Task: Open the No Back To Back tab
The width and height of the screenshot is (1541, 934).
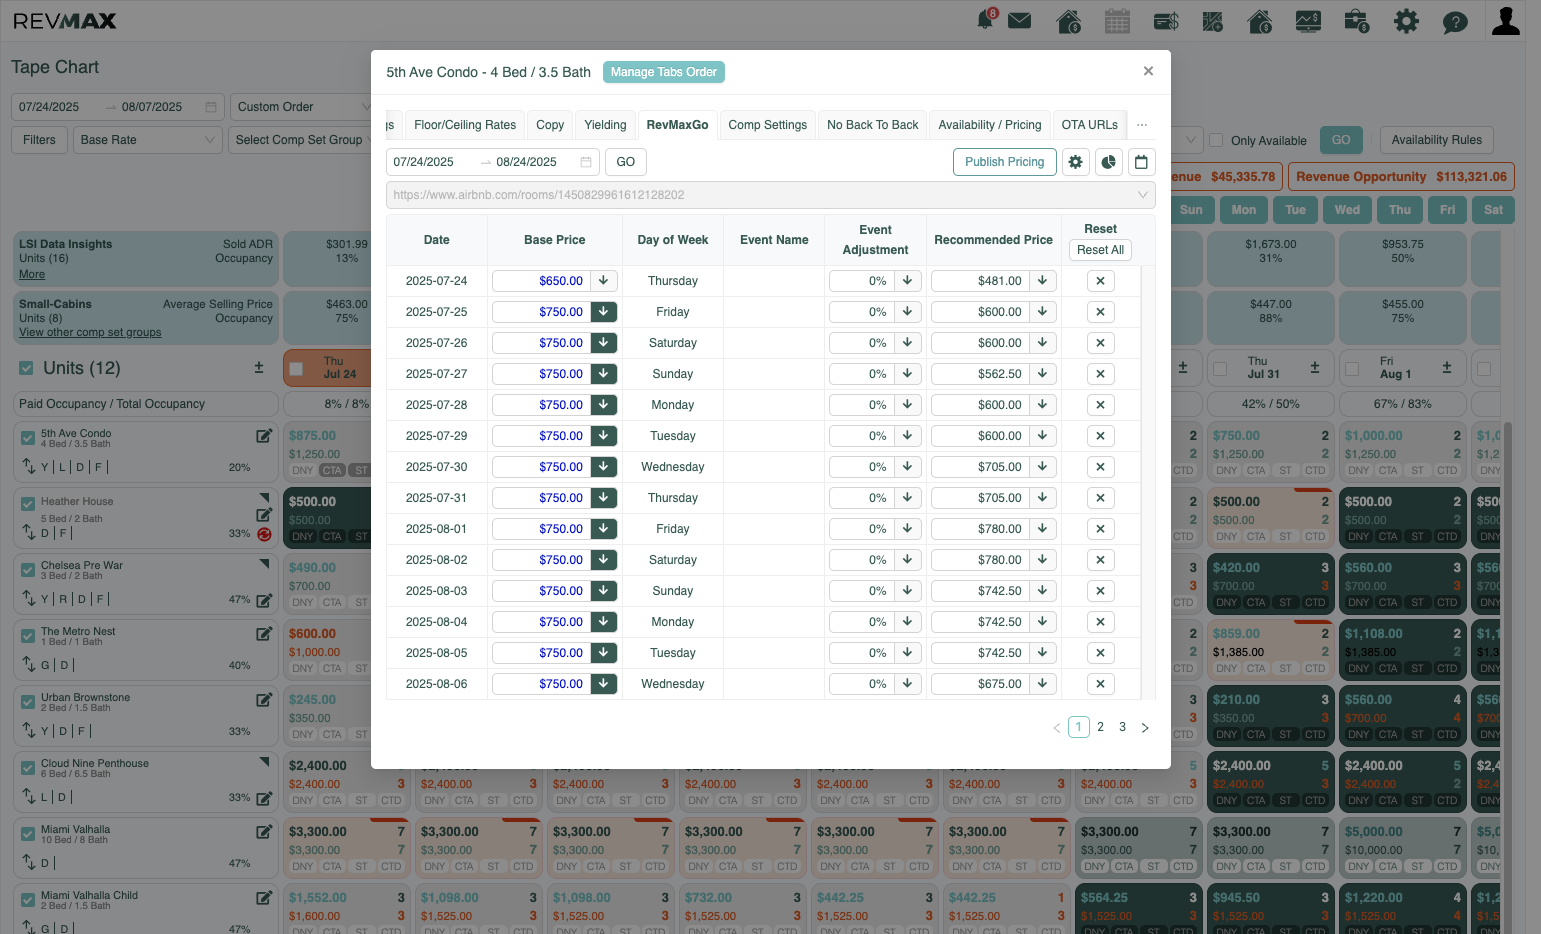Action: (873, 125)
